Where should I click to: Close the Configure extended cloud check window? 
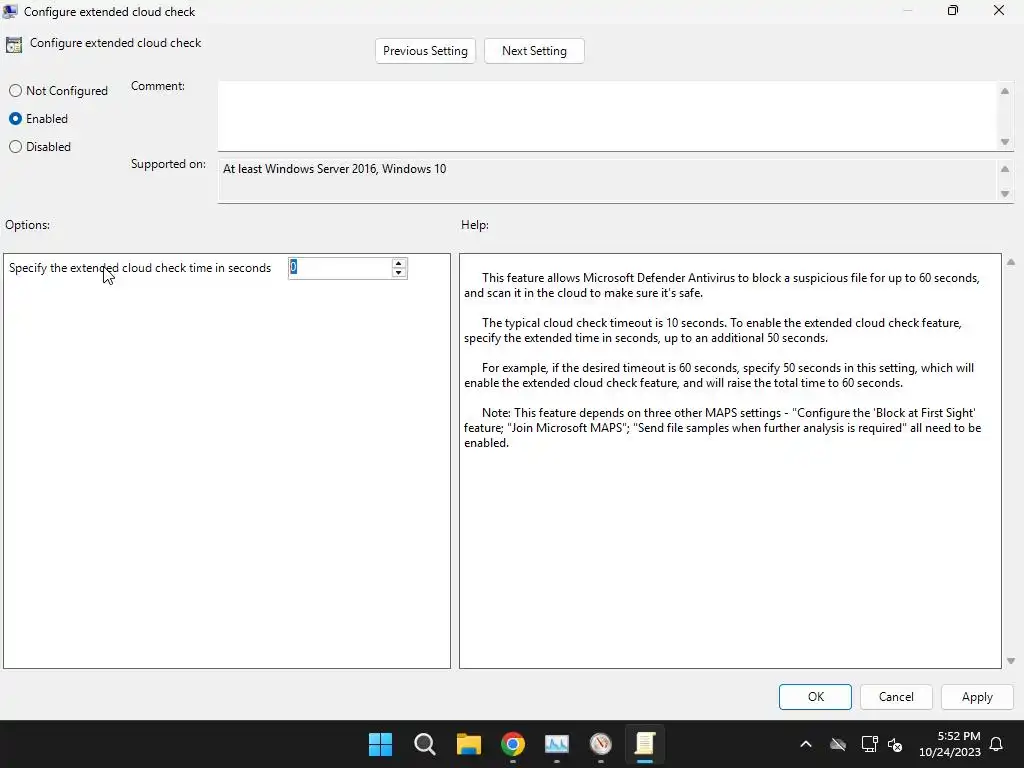coord(999,10)
